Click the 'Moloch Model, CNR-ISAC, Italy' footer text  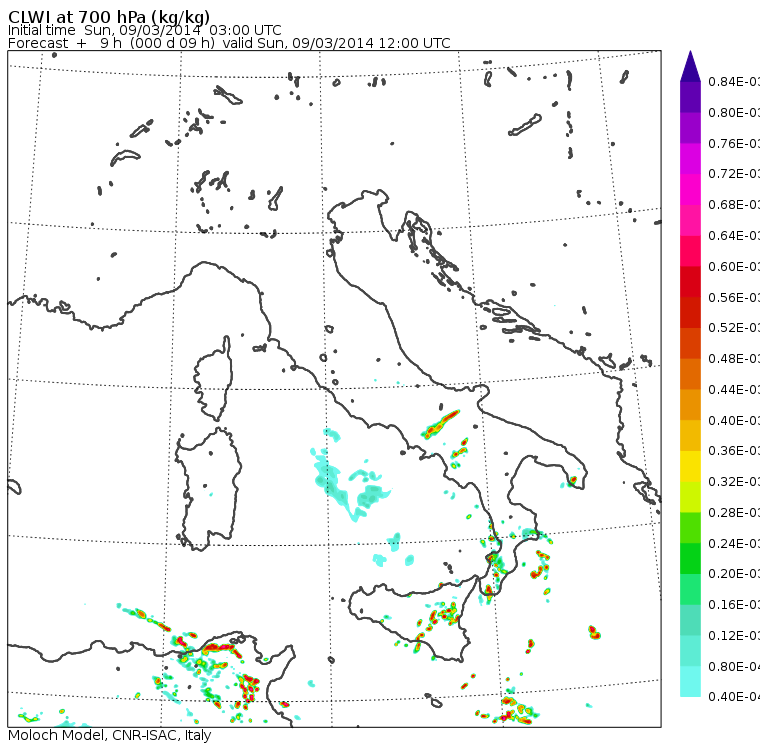click(x=110, y=735)
